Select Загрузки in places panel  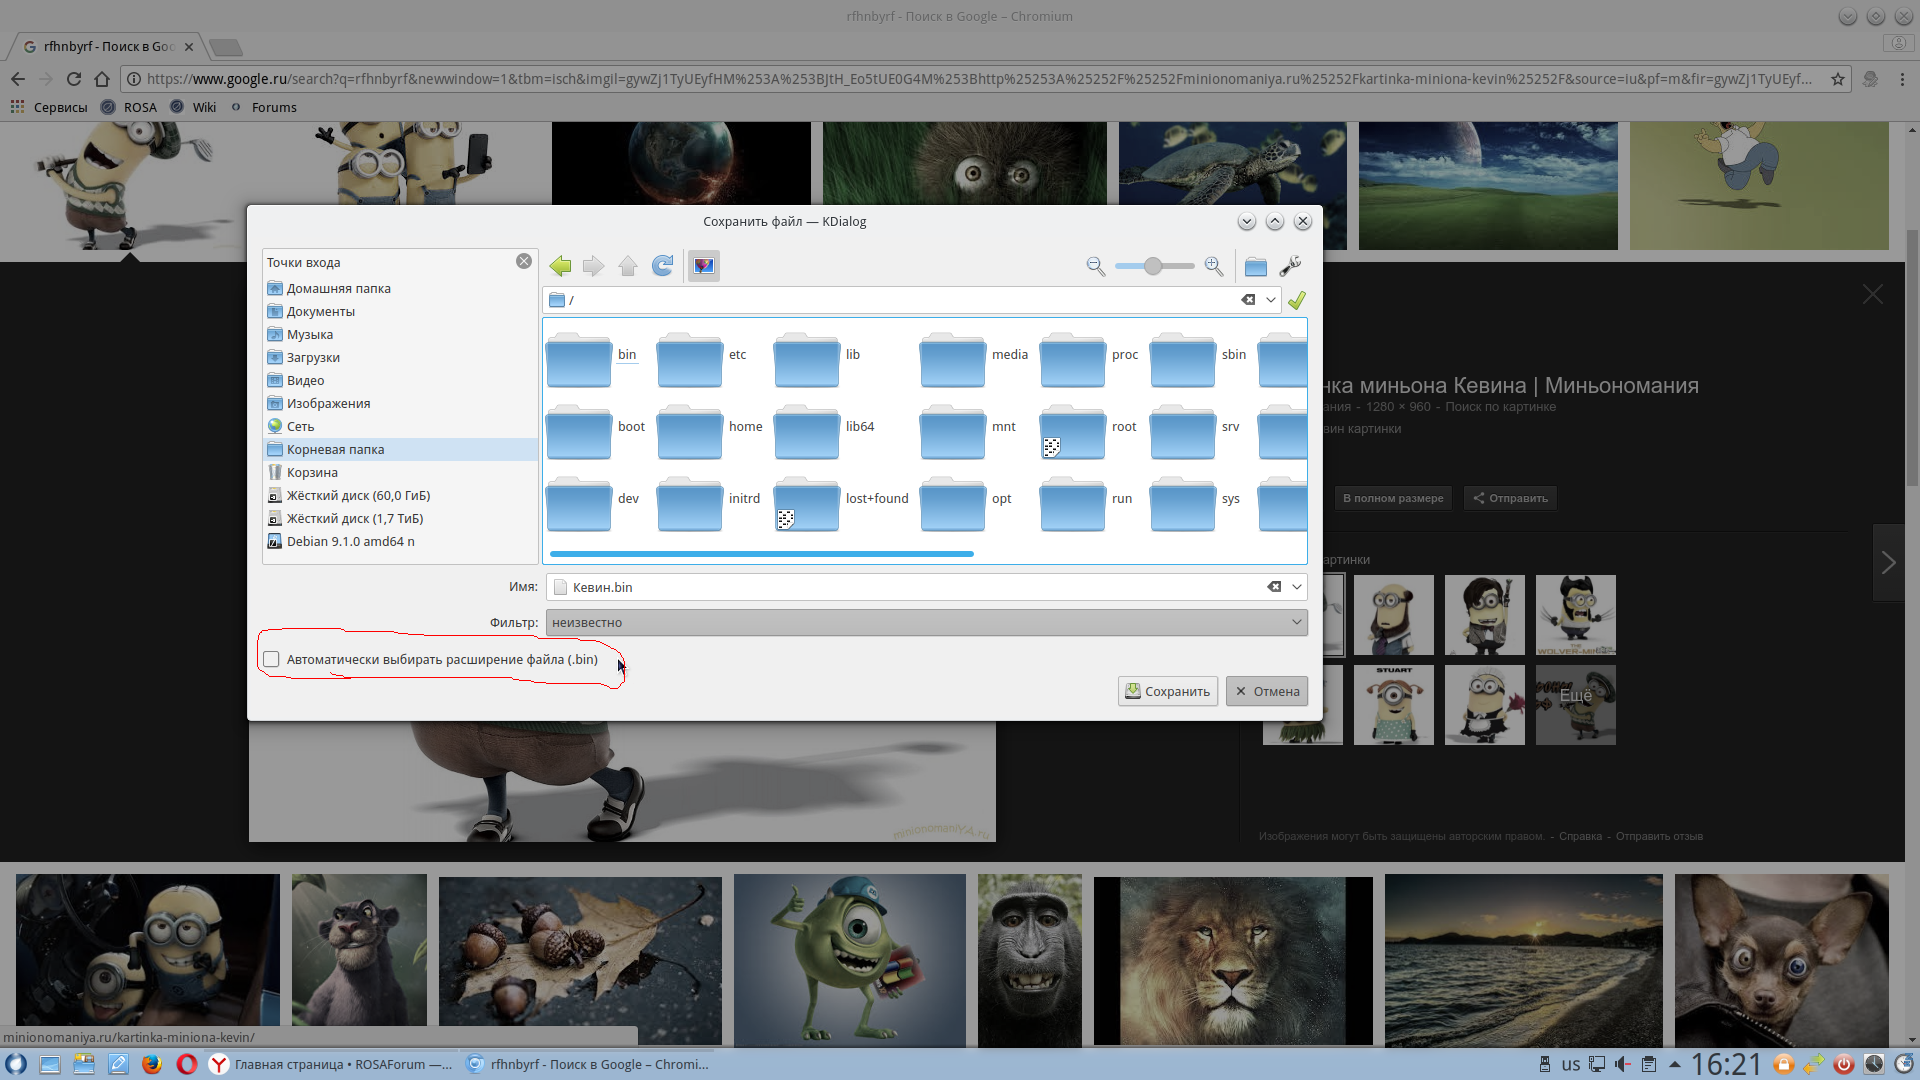(x=313, y=357)
